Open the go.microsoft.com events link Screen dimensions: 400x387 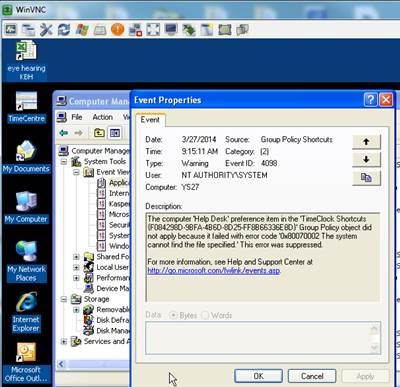[x=214, y=271]
